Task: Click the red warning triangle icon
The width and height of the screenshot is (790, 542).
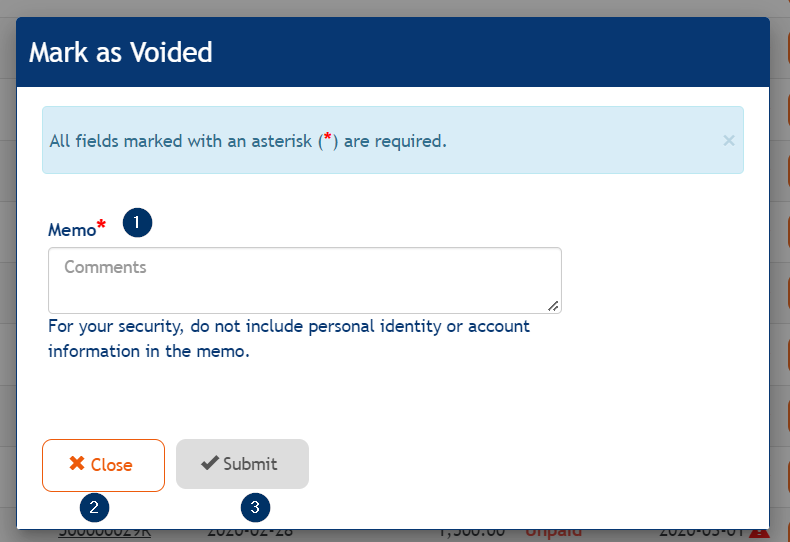Action: coord(758,533)
